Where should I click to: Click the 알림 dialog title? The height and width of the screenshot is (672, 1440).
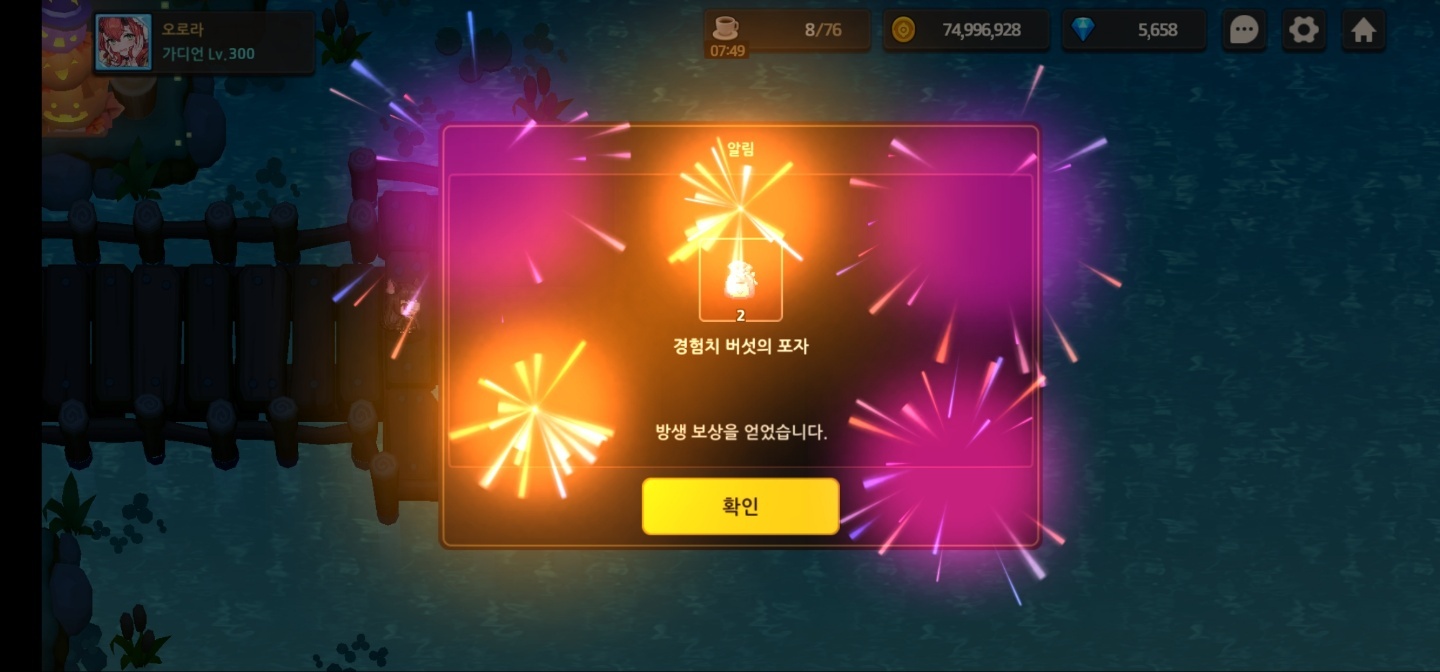[740, 149]
